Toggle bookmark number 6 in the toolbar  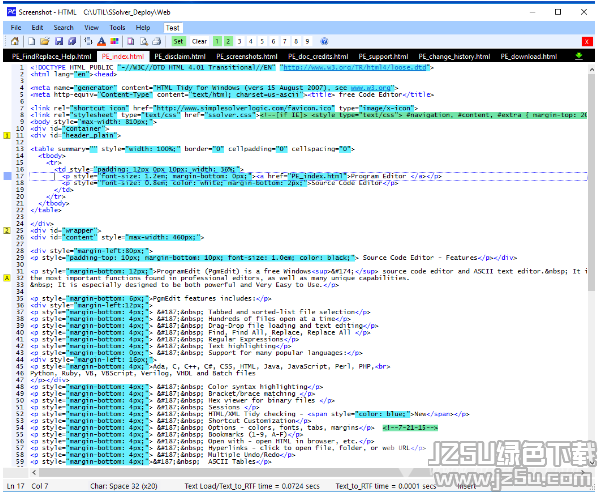273,41
